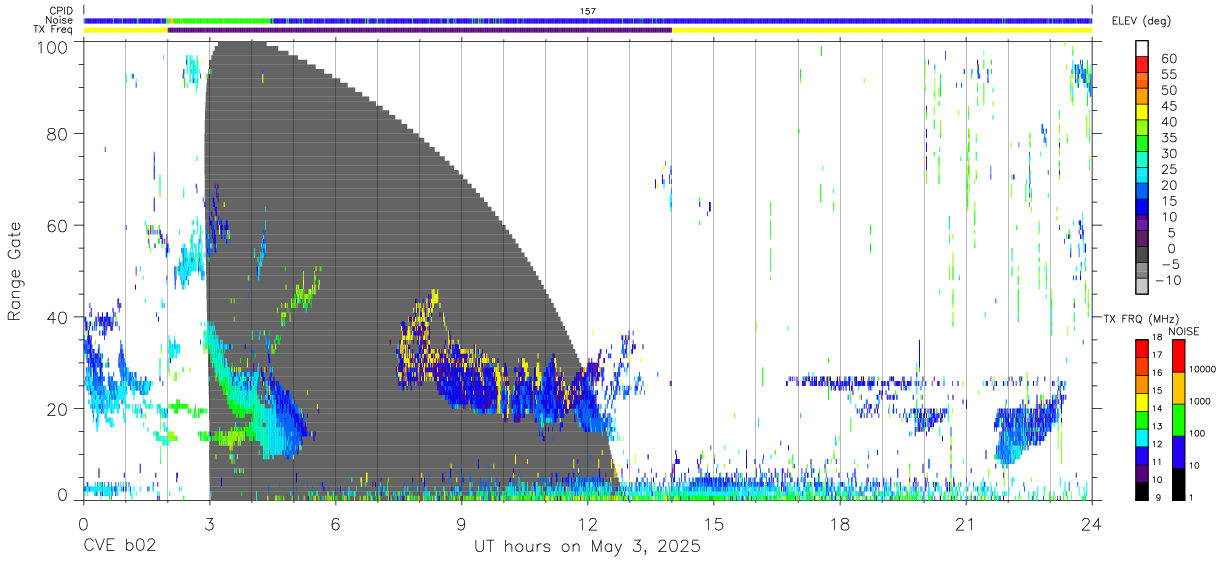This screenshot has height=567, width=1228.
Task: Click the green 13 MHz frequency swatch
Action: [x=1142, y=419]
